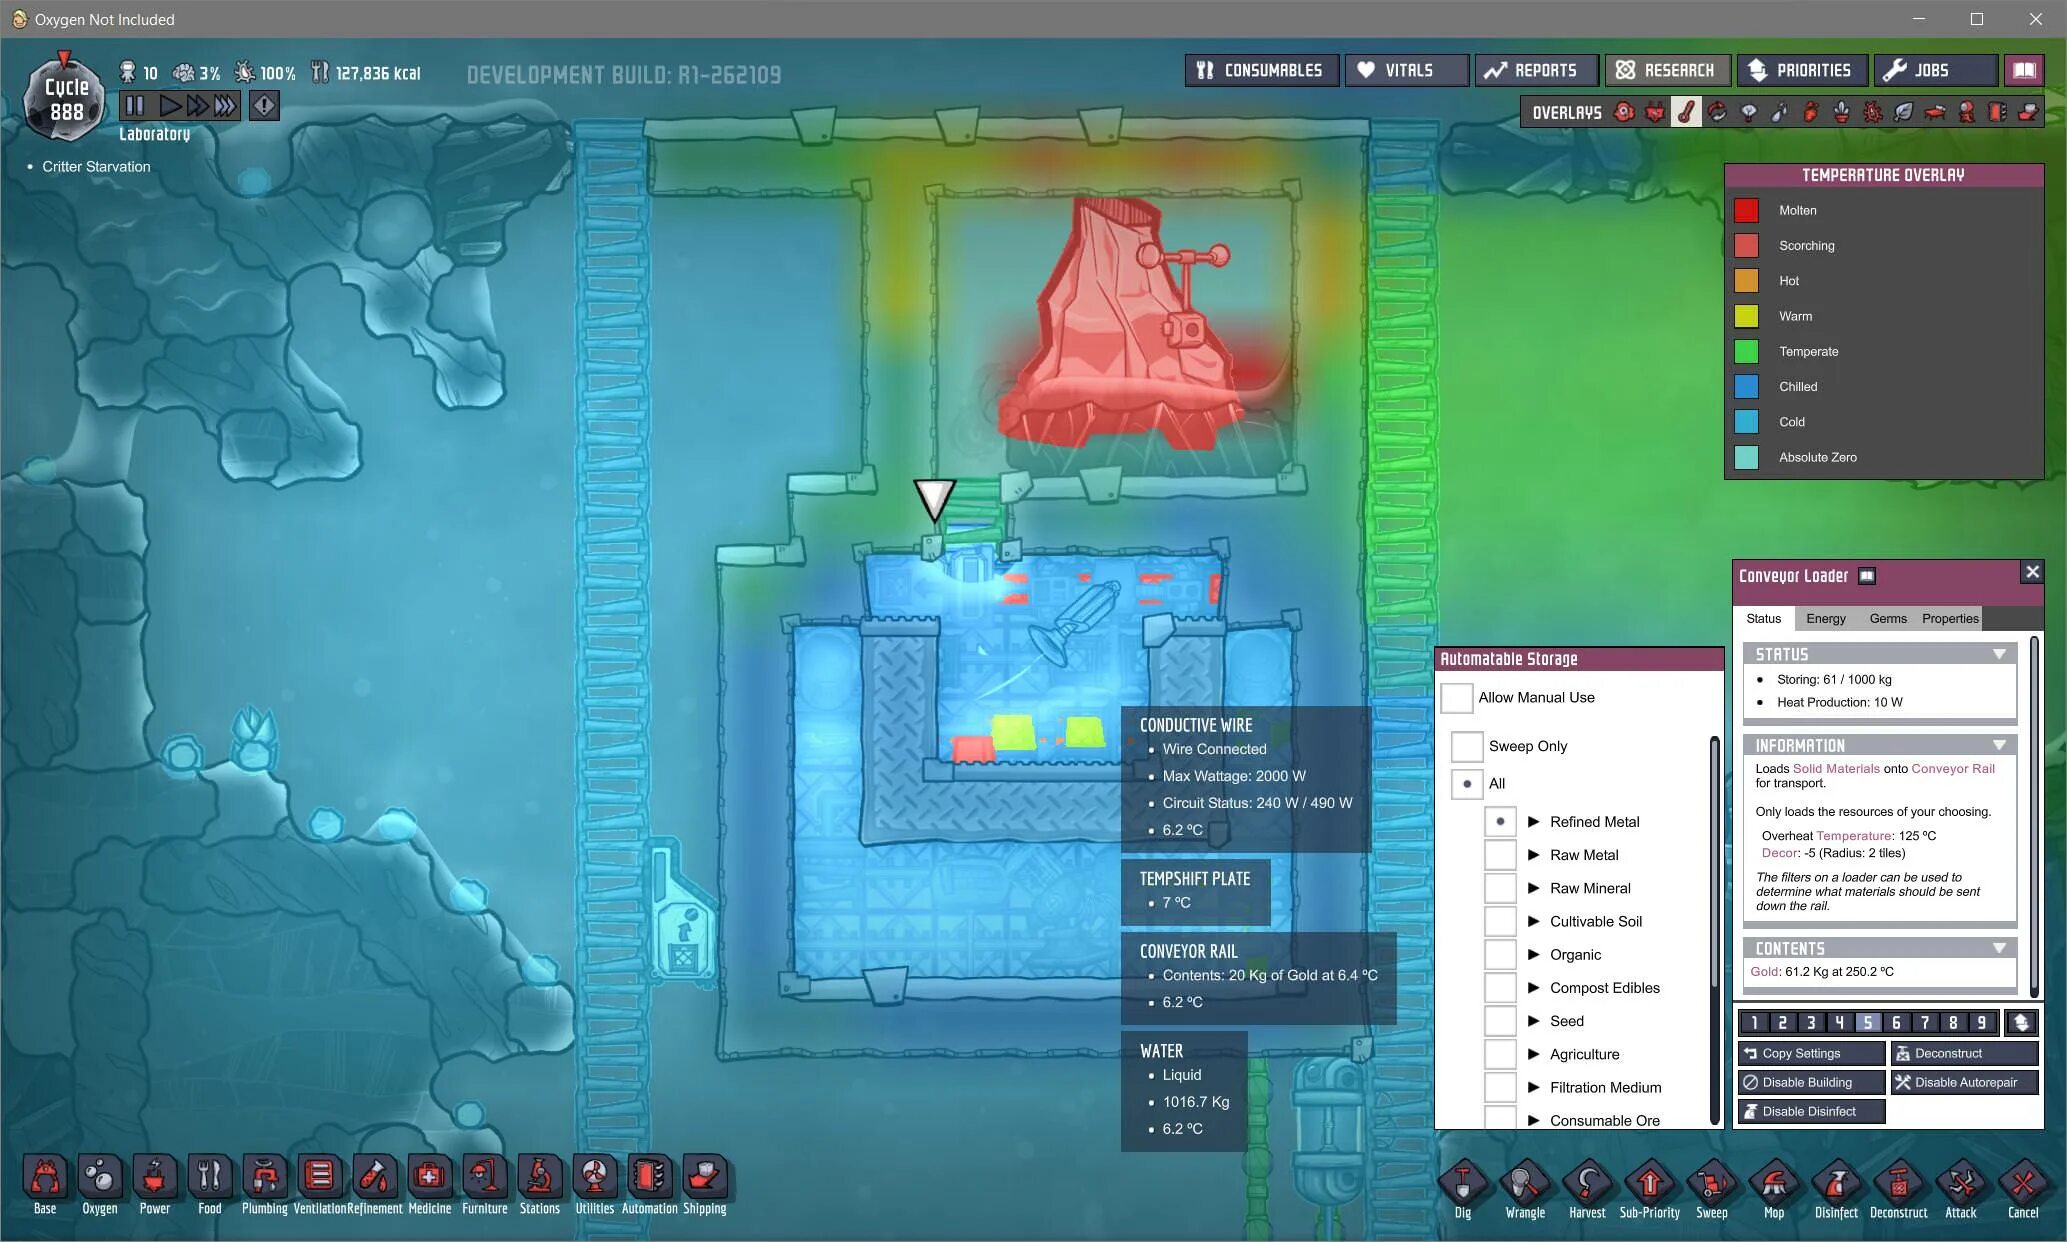Select the Rooms overlay bed icon
Screen dimensions: 2067x1242
1934,112
